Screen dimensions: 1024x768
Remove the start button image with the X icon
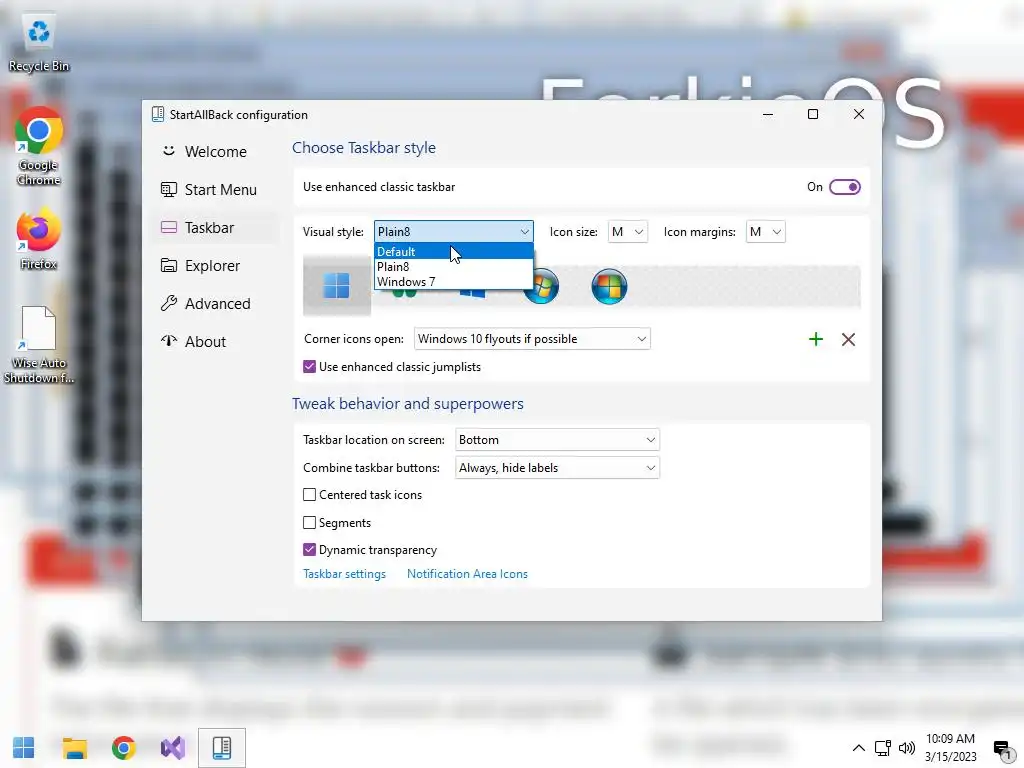pyautogui.click(x=848, y=339)
